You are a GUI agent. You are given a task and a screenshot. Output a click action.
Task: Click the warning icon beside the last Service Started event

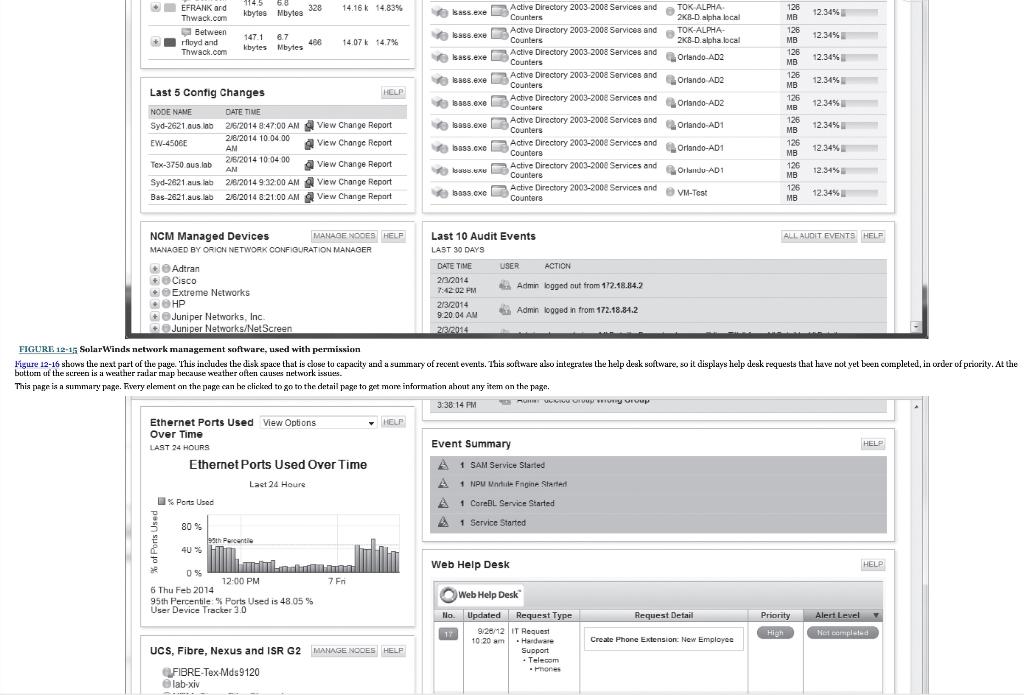443,522
